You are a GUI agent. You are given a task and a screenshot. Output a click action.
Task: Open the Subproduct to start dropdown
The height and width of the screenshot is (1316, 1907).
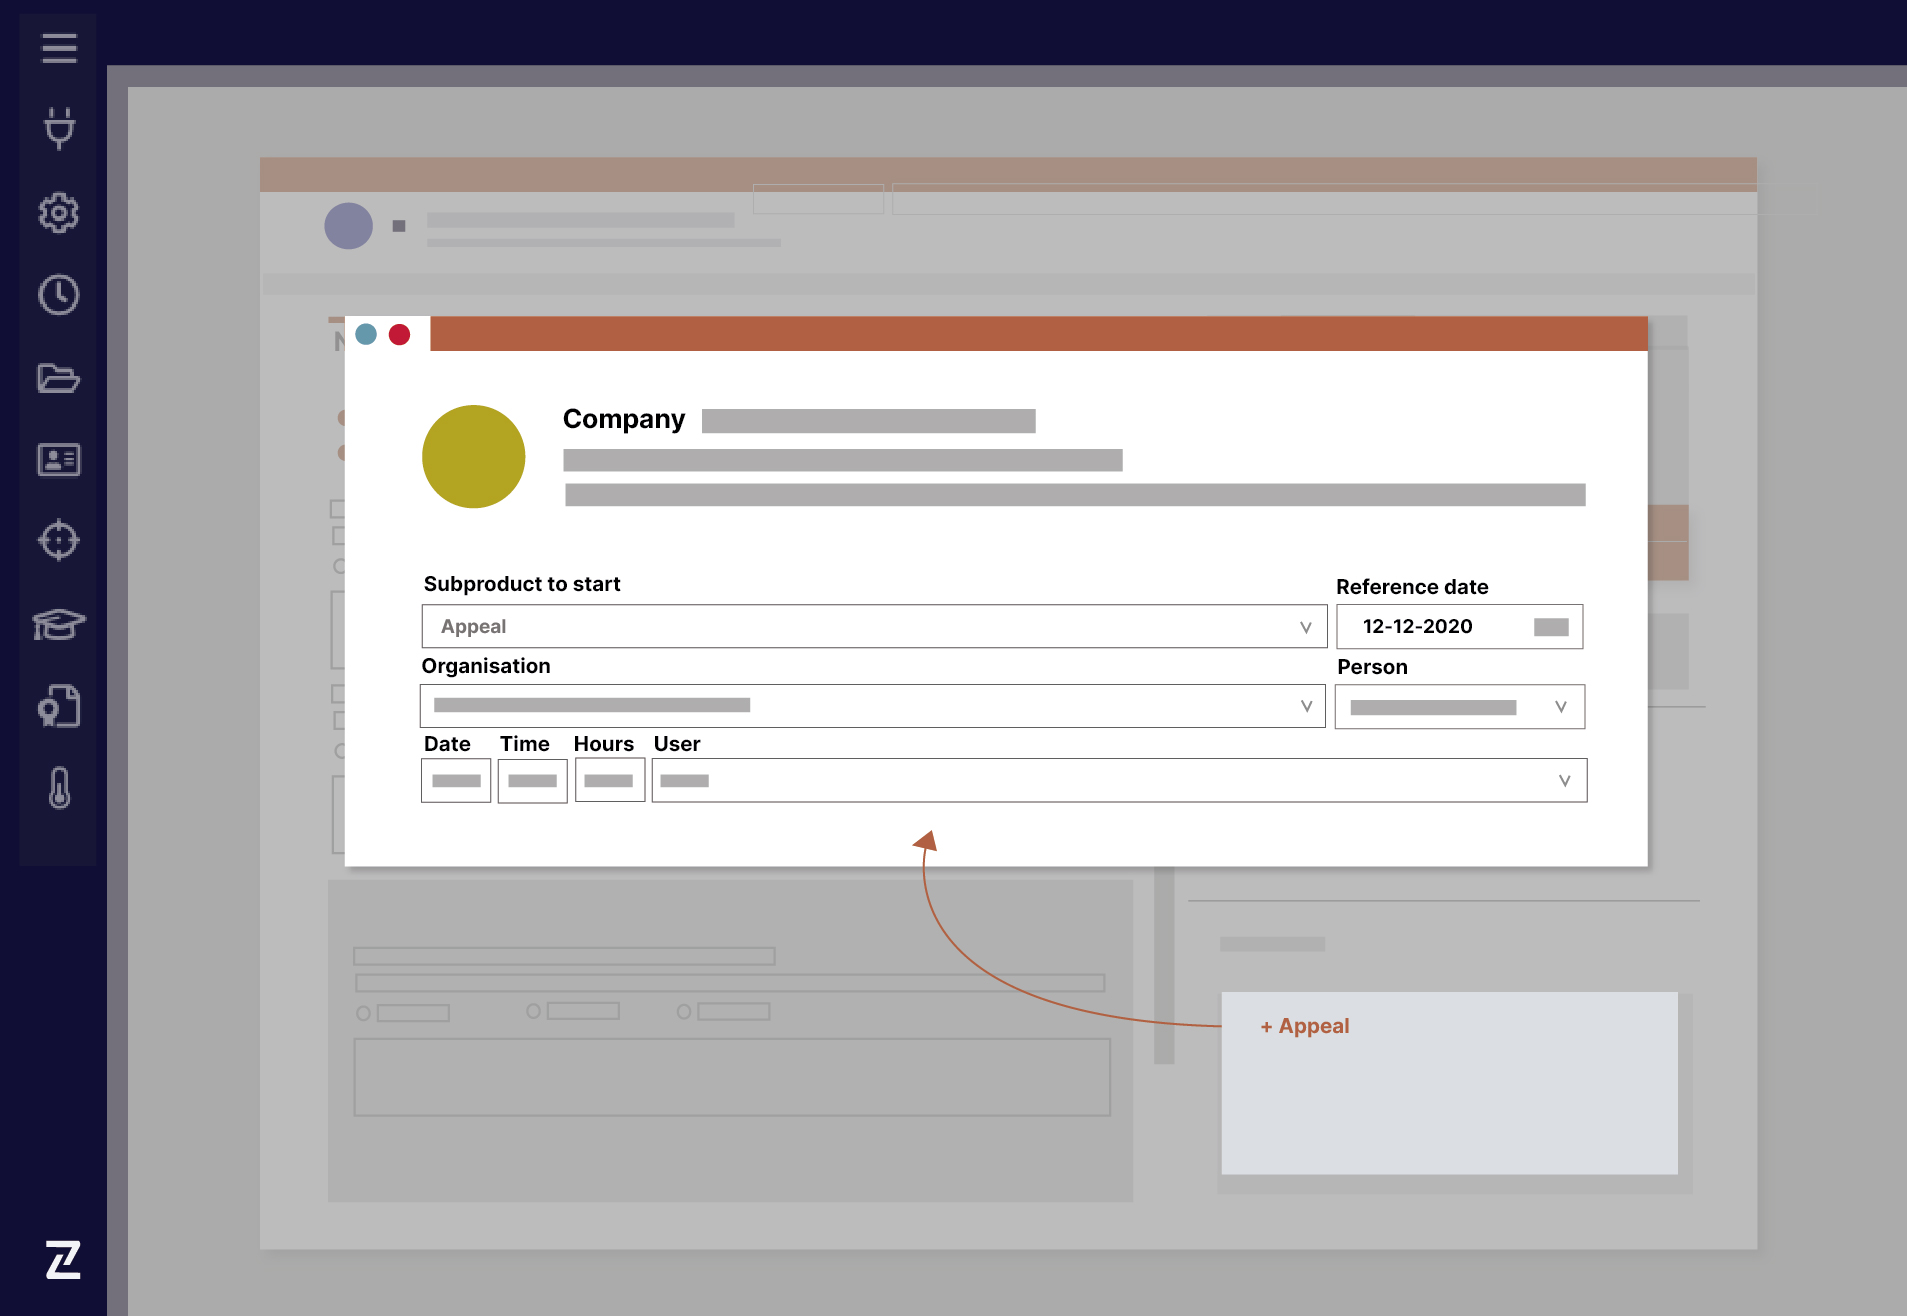point(874,626)
